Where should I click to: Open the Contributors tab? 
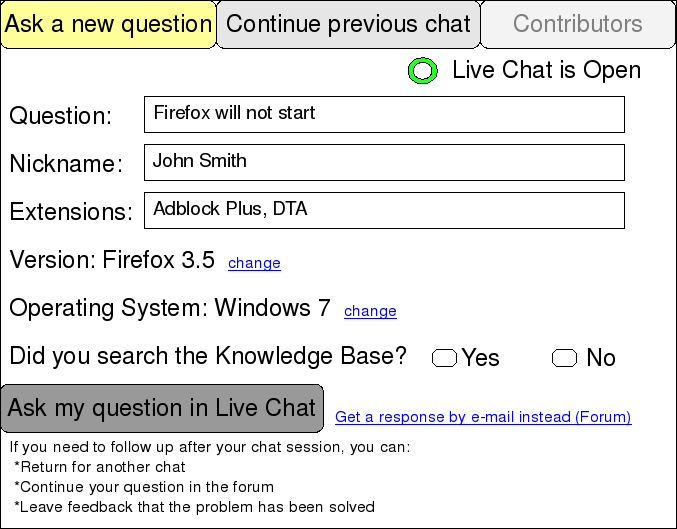[x=578, y=24]
